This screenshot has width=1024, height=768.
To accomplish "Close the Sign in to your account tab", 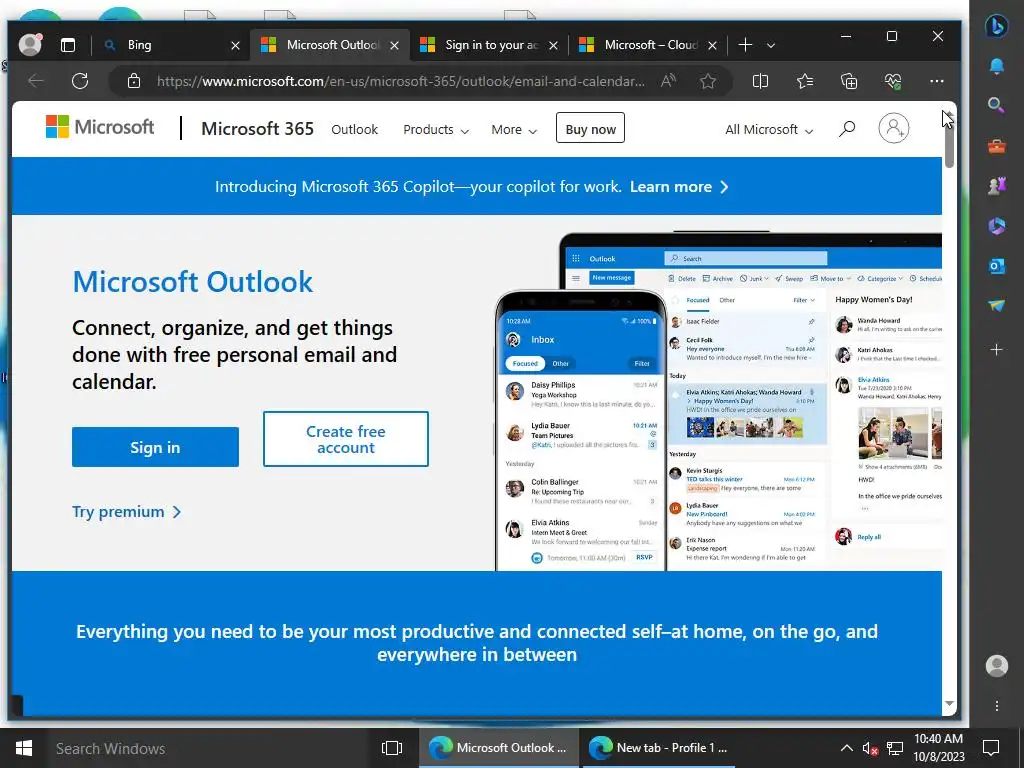I will point(553,45).
